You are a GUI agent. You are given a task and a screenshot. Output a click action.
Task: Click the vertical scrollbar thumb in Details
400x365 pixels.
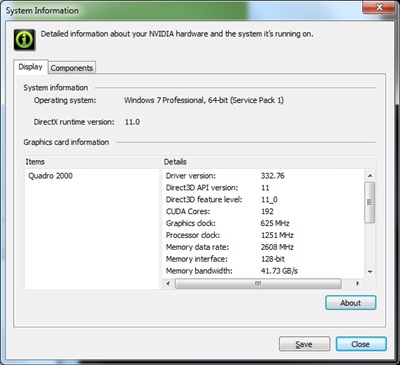370,202
